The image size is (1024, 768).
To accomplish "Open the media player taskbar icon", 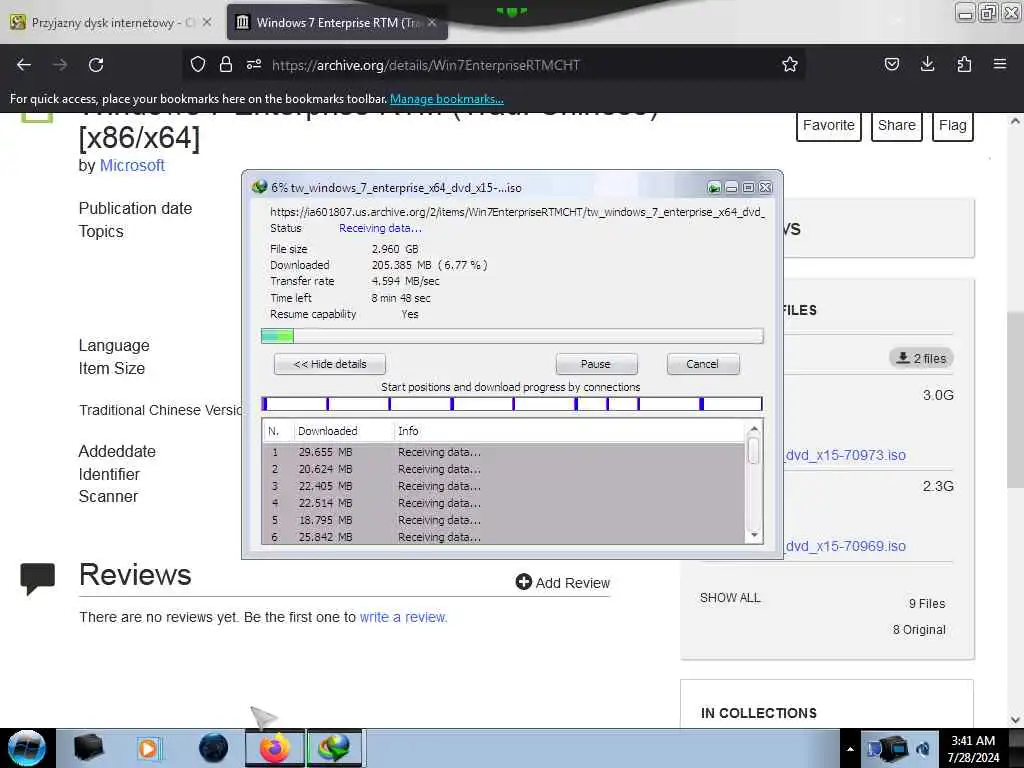I will tap(149, 748).
